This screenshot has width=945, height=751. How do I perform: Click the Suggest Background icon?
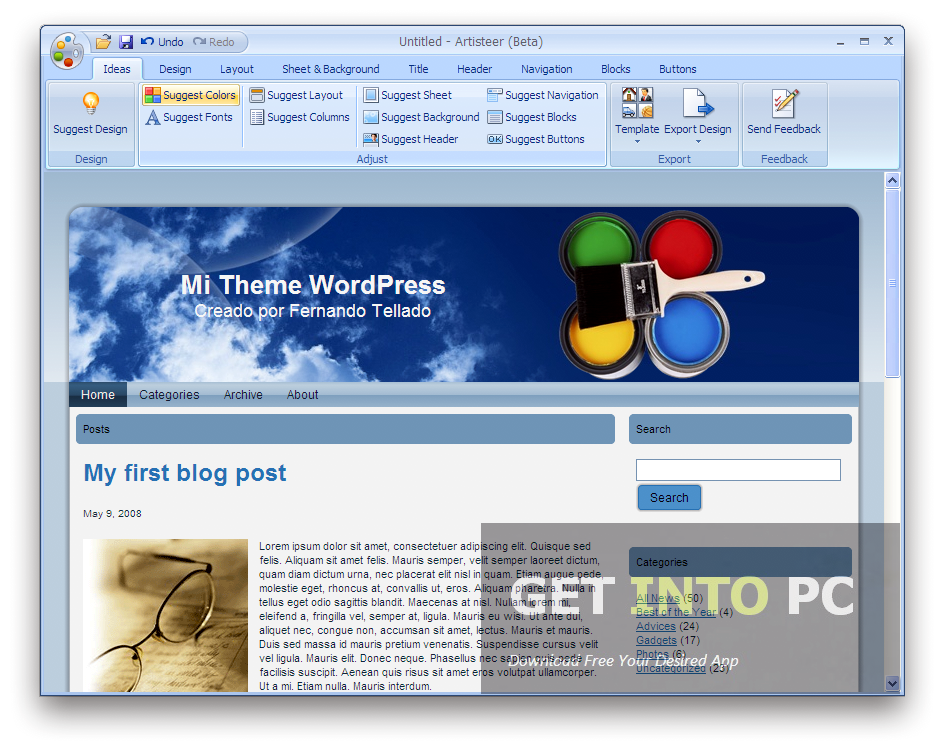[x=371, y=117]
